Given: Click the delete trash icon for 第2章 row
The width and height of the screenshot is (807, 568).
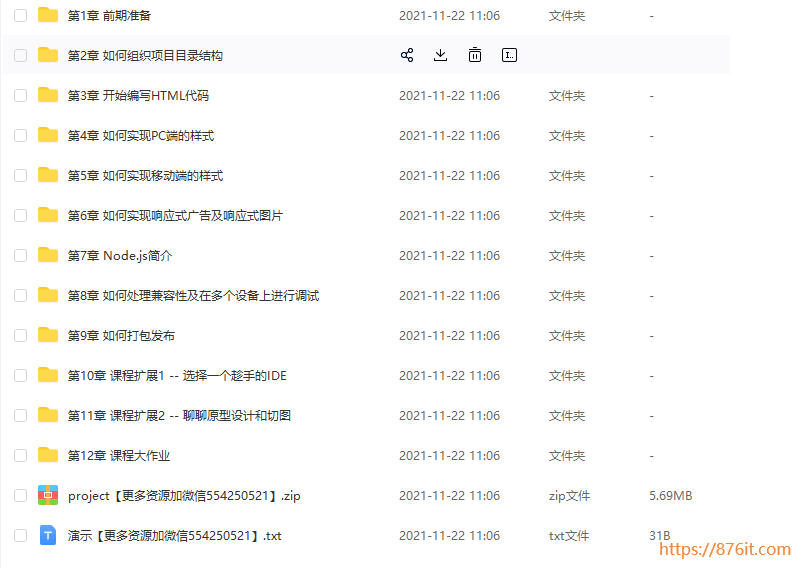Looking at the screenshot, I should pos(475,55).
